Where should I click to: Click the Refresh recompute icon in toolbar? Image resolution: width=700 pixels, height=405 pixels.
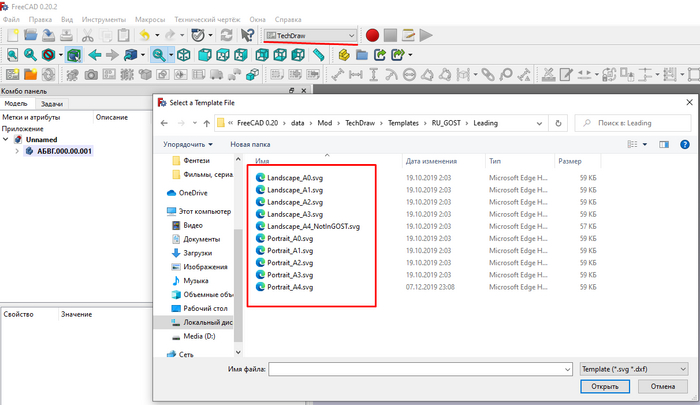224,35
